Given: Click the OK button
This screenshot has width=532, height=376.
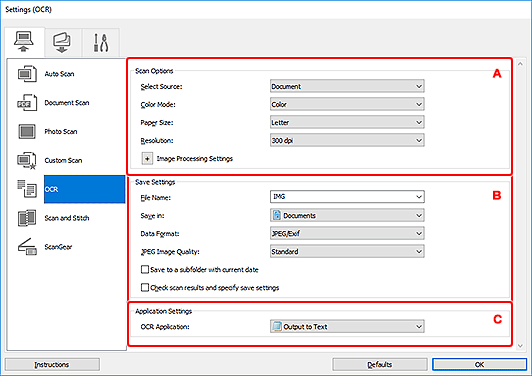Looking at the screenshot, I should tap(479, 364).
